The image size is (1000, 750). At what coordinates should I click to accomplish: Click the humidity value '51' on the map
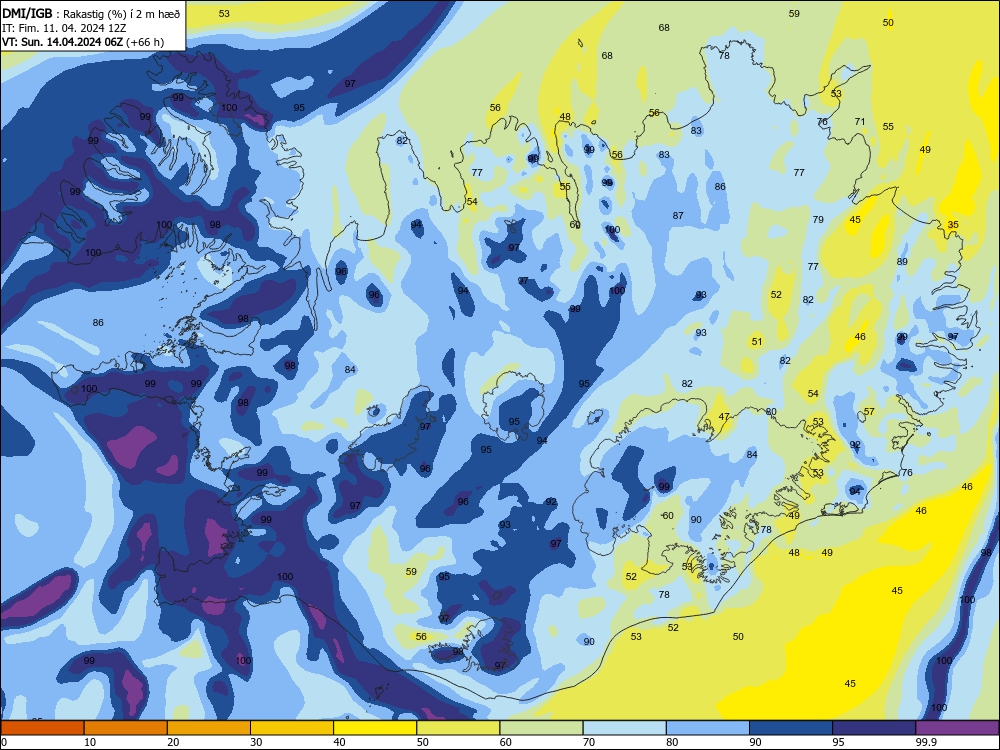756,341
